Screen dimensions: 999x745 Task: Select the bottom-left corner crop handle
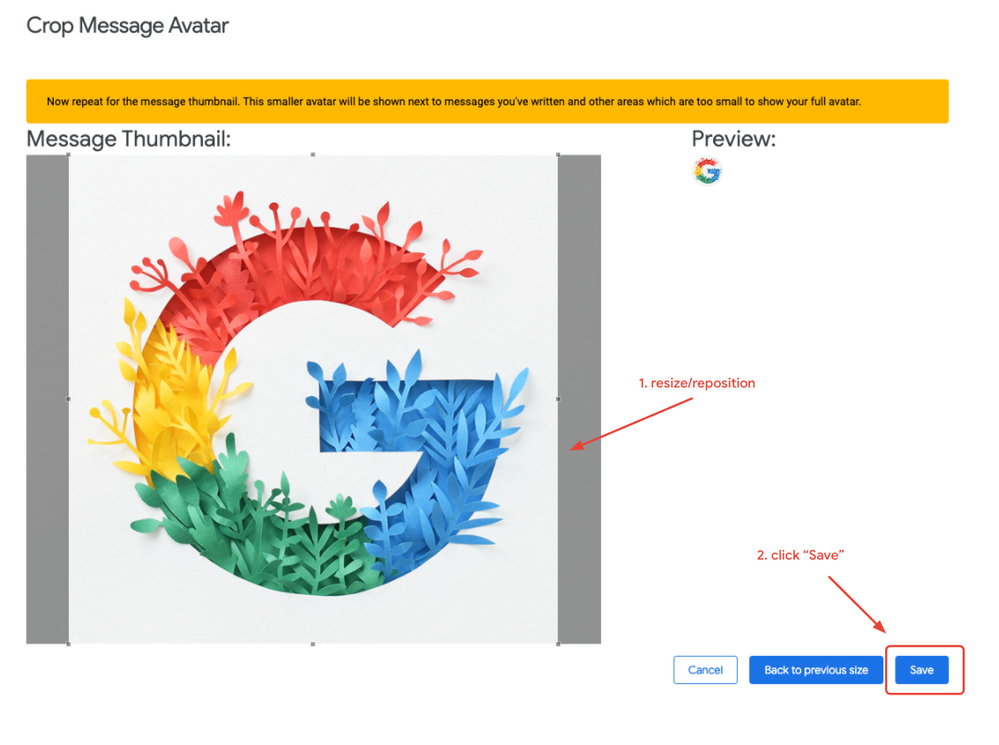[68, 644]
